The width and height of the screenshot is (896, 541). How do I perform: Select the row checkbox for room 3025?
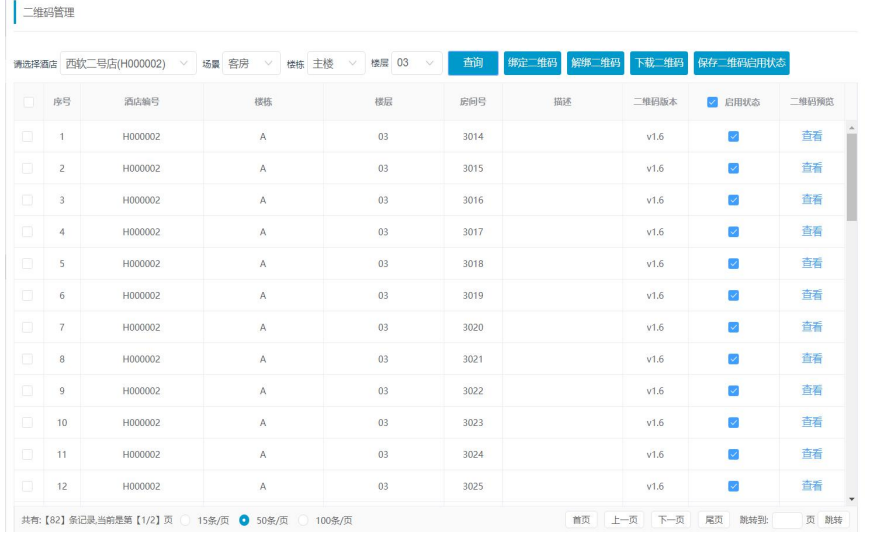[x=27, y=486]
